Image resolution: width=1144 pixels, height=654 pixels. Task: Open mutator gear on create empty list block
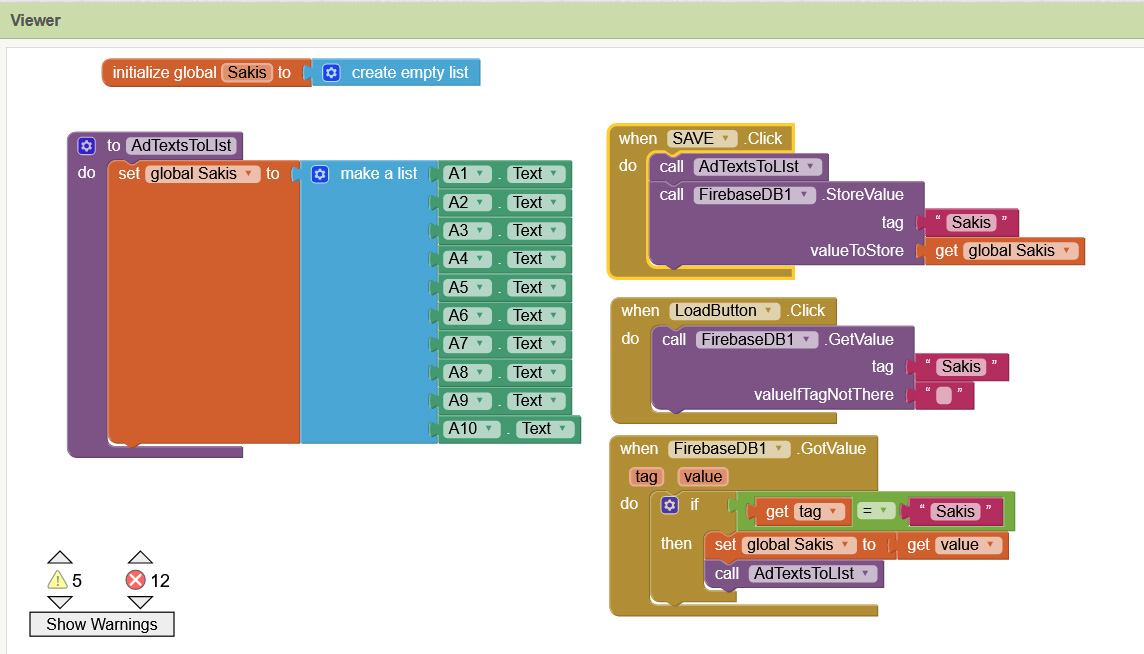pyautogui.click(x=332, y=73)
